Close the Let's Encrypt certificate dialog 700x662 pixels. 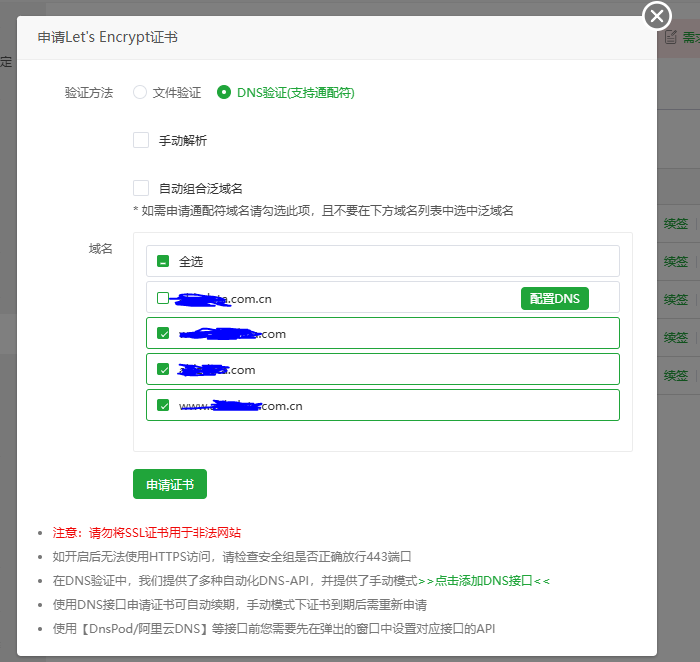click(657, 16)
